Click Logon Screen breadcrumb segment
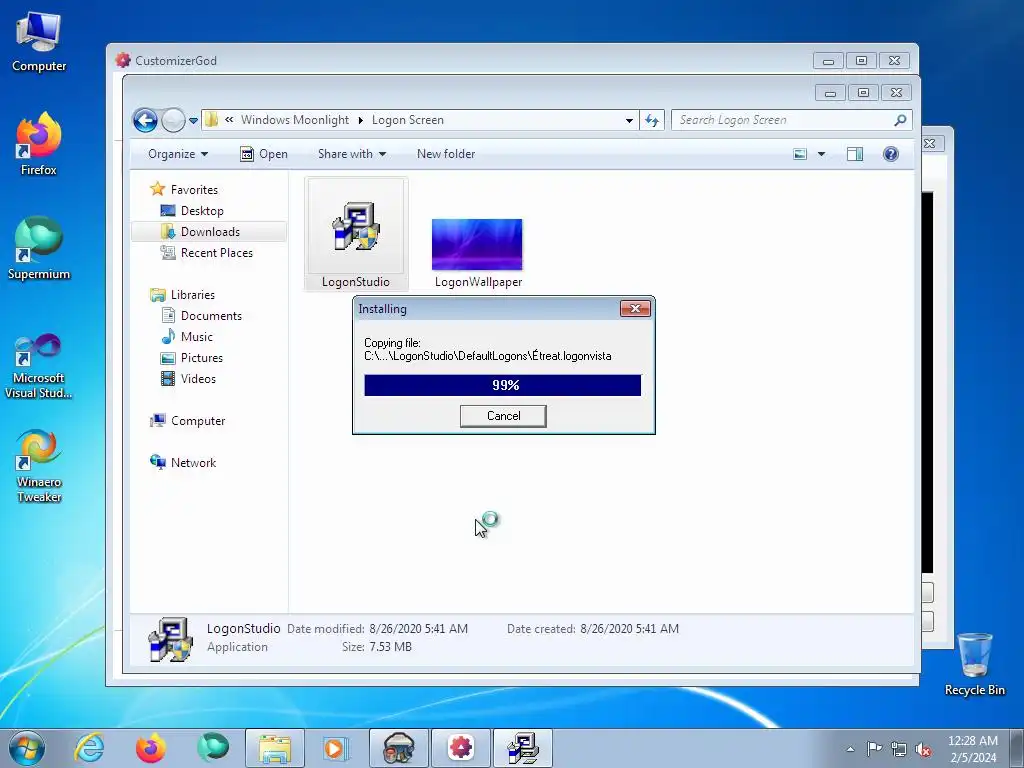1024x768 pixels. (408, 120)
